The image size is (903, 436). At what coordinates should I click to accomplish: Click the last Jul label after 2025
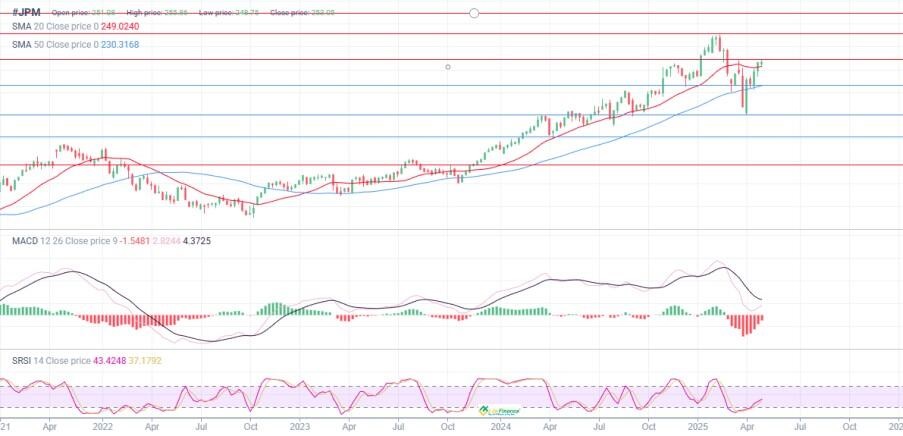pyautogui.click(x=800, y=427)
